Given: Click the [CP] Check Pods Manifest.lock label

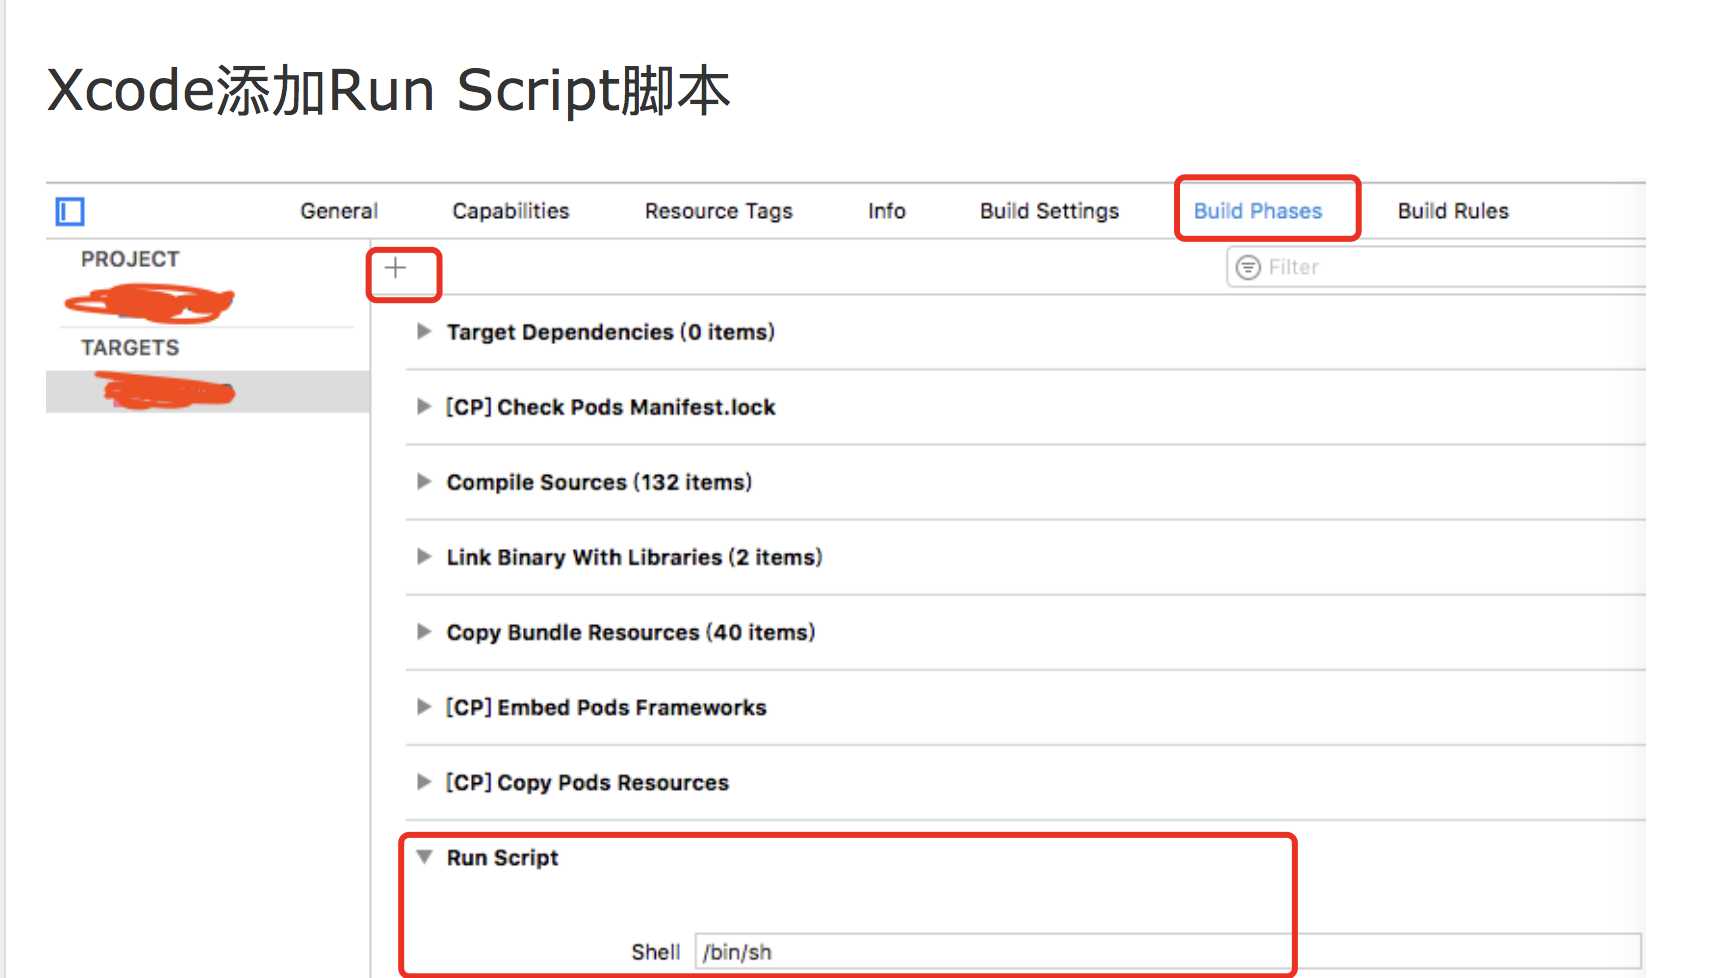Looking at the screenshot, I should 611,407.
